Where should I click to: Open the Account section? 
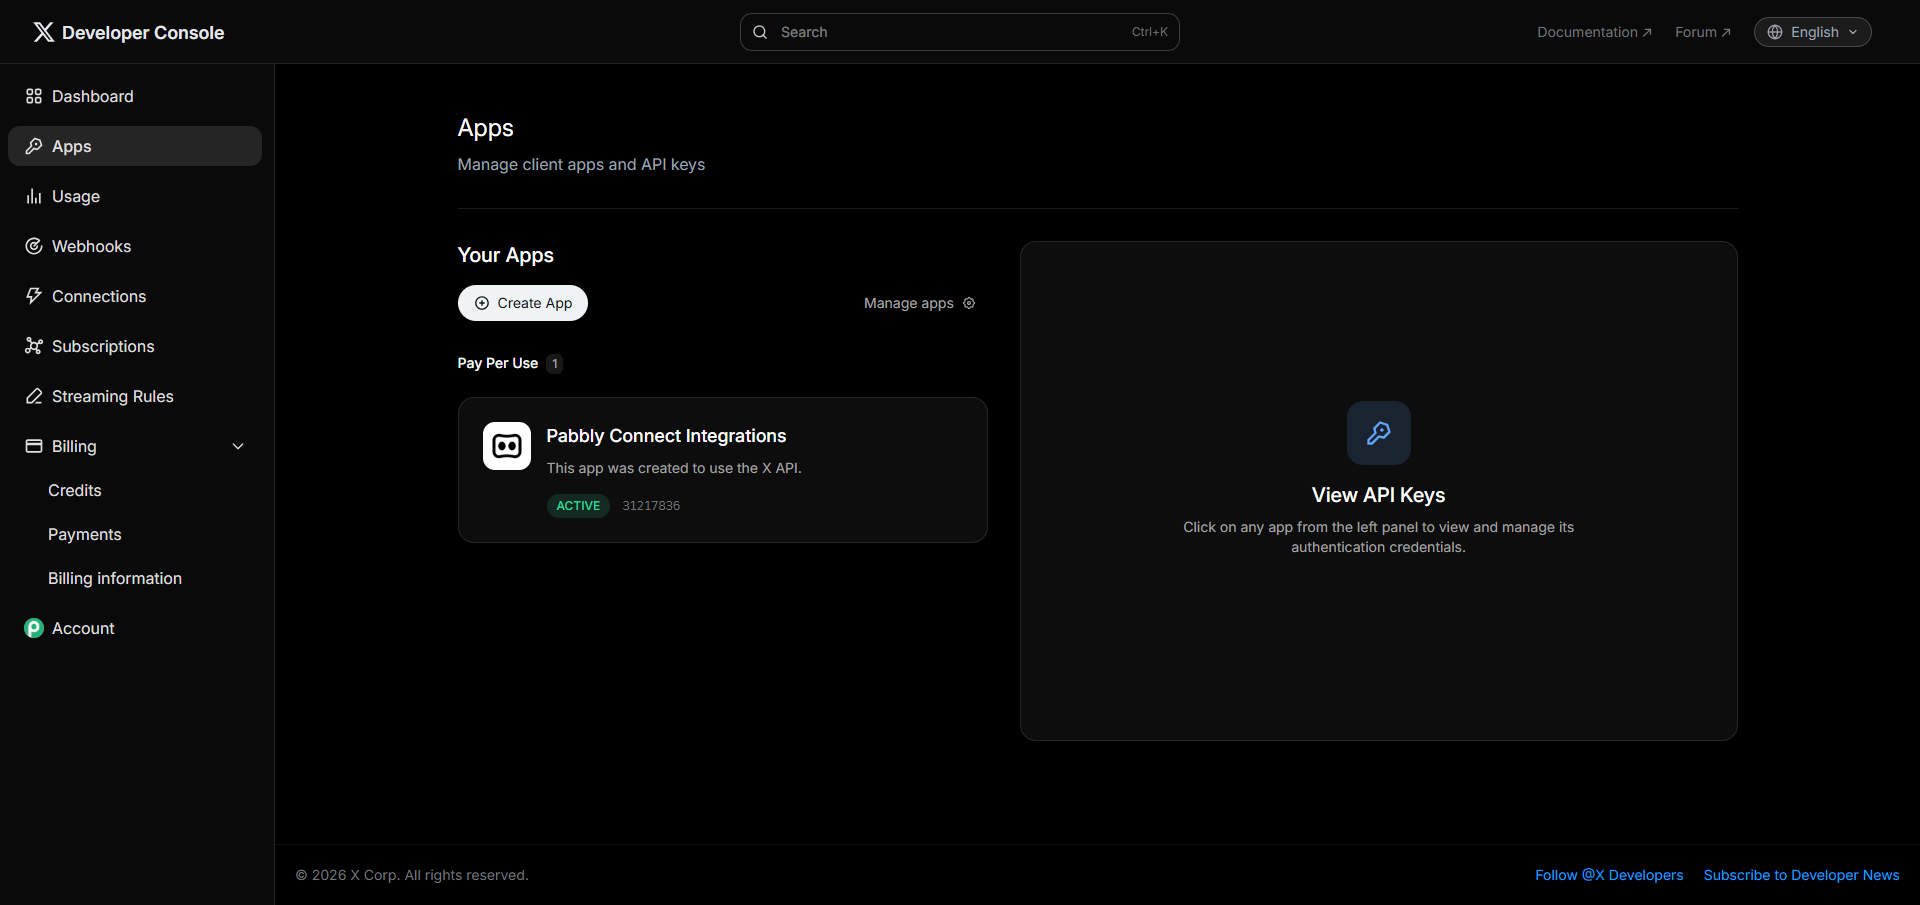(82, 628)
